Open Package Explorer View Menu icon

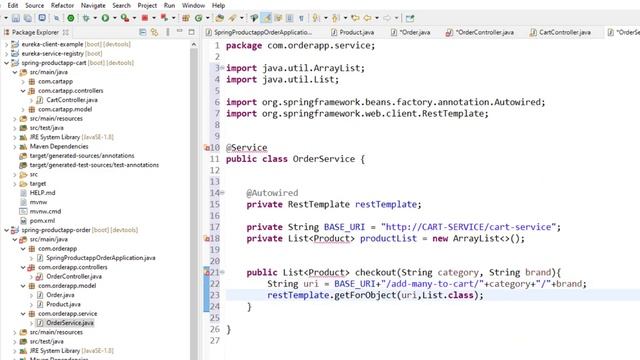[x=168, y=32]
